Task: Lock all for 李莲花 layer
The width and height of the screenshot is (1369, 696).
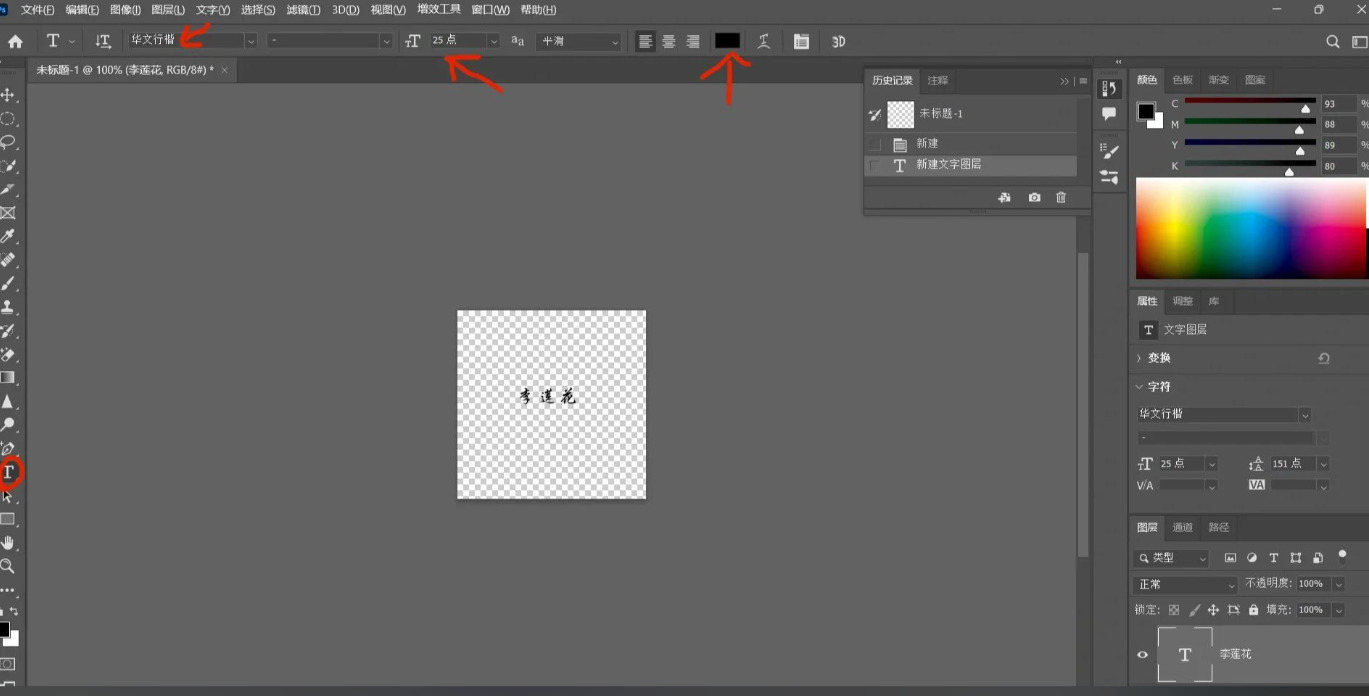Action: click(x=1253, y=610)
